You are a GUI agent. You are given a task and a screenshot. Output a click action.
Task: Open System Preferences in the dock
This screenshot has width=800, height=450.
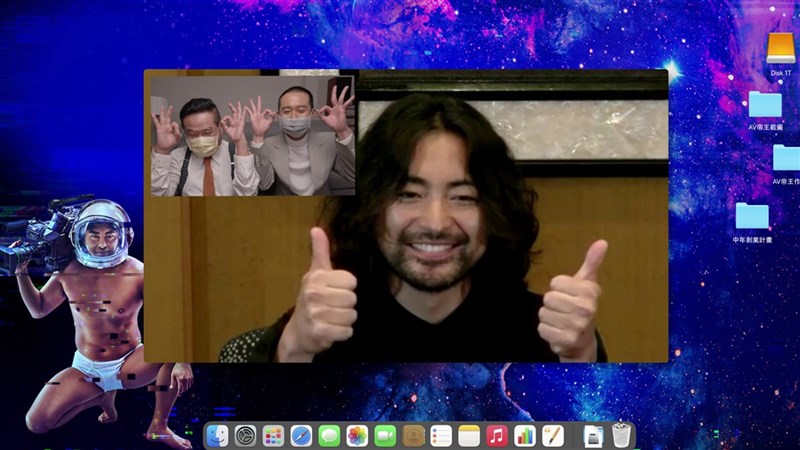click(245, 436)
